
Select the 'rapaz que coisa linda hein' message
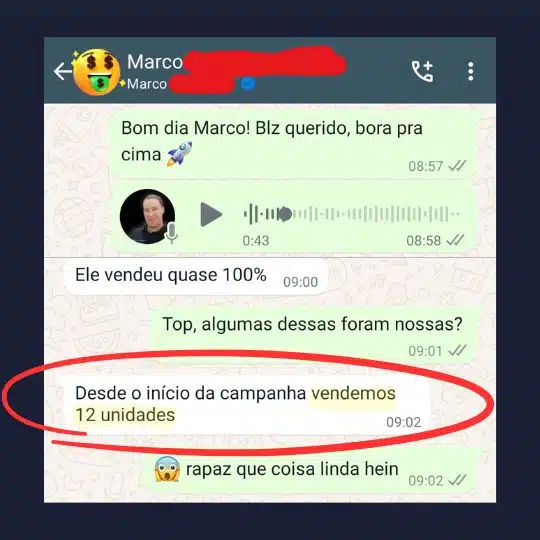(x=313, y=469)
